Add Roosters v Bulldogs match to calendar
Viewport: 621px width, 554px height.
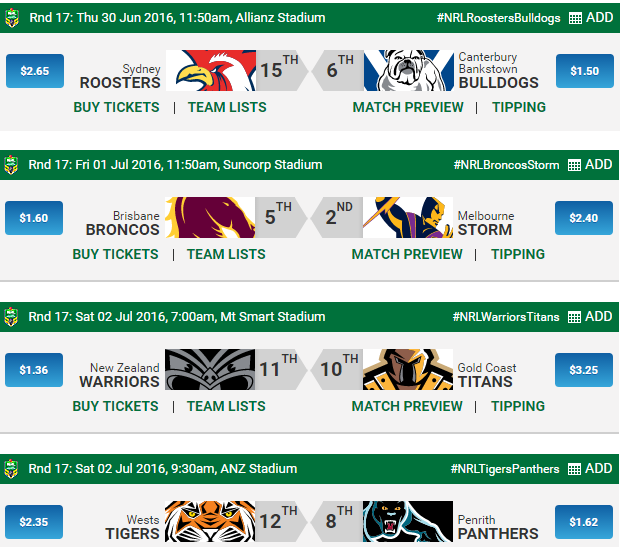590,18
